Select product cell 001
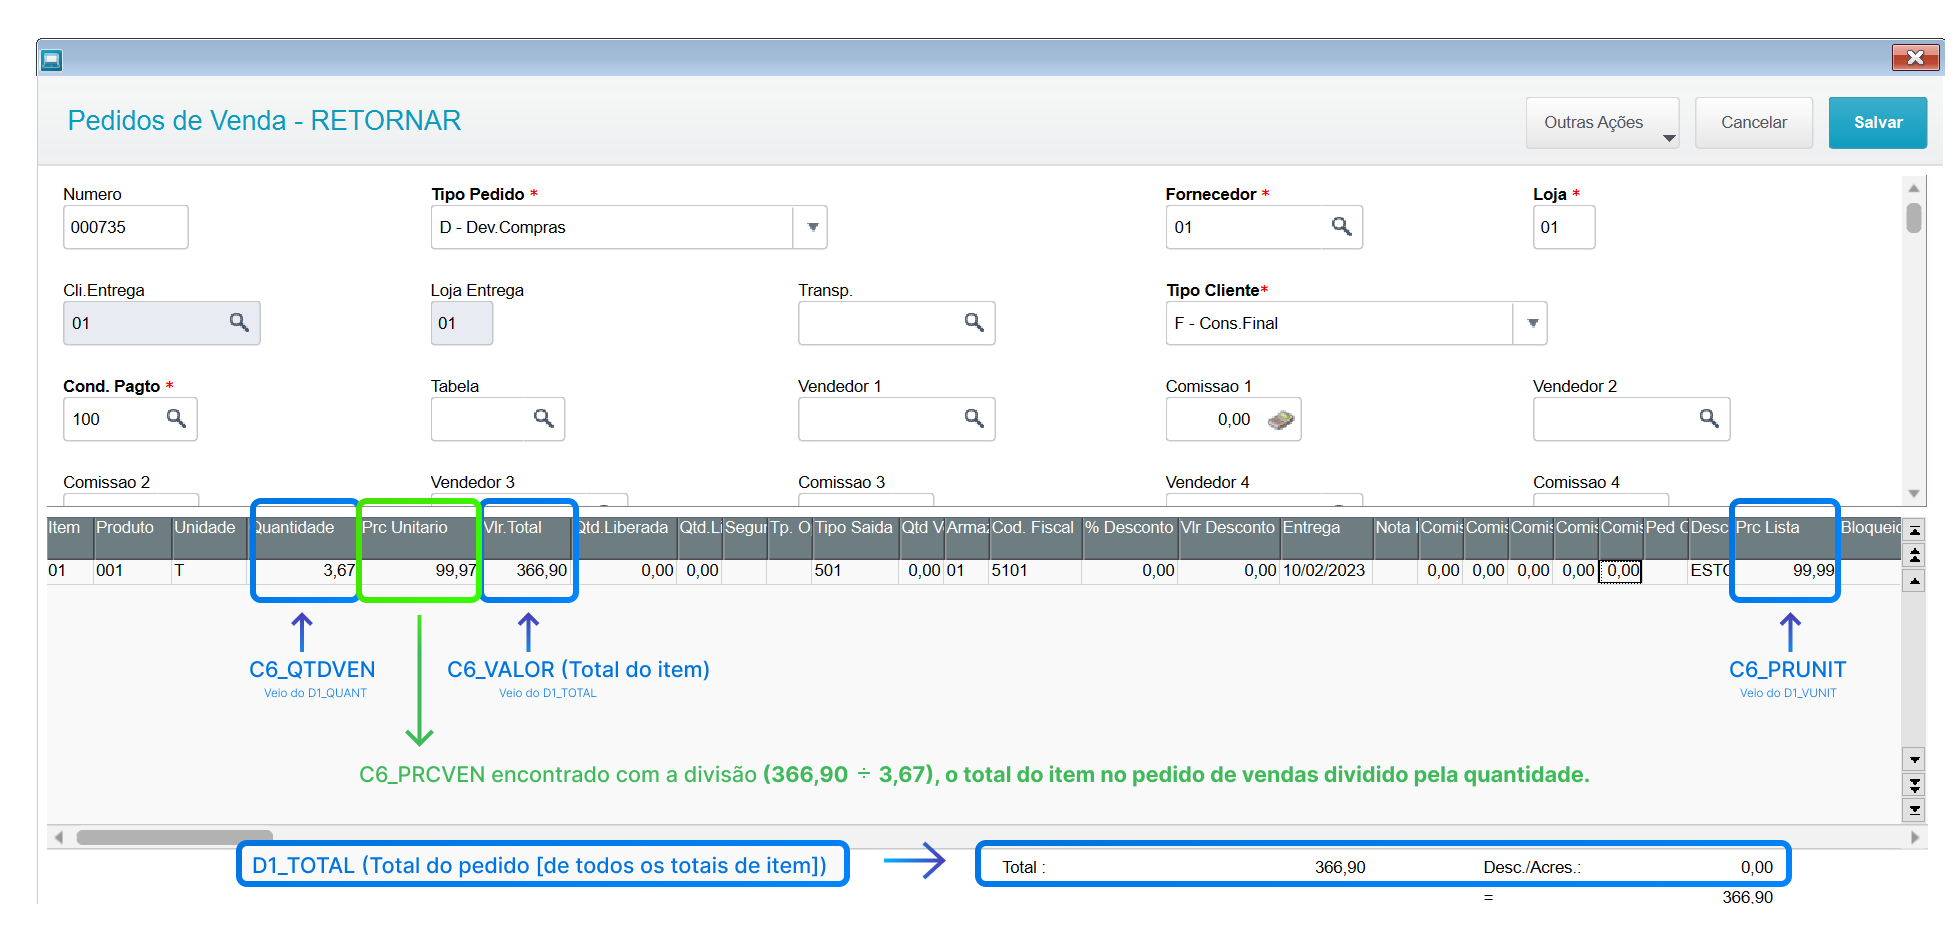This screenshot has height=935, width=1956. (x=131, y=571)
